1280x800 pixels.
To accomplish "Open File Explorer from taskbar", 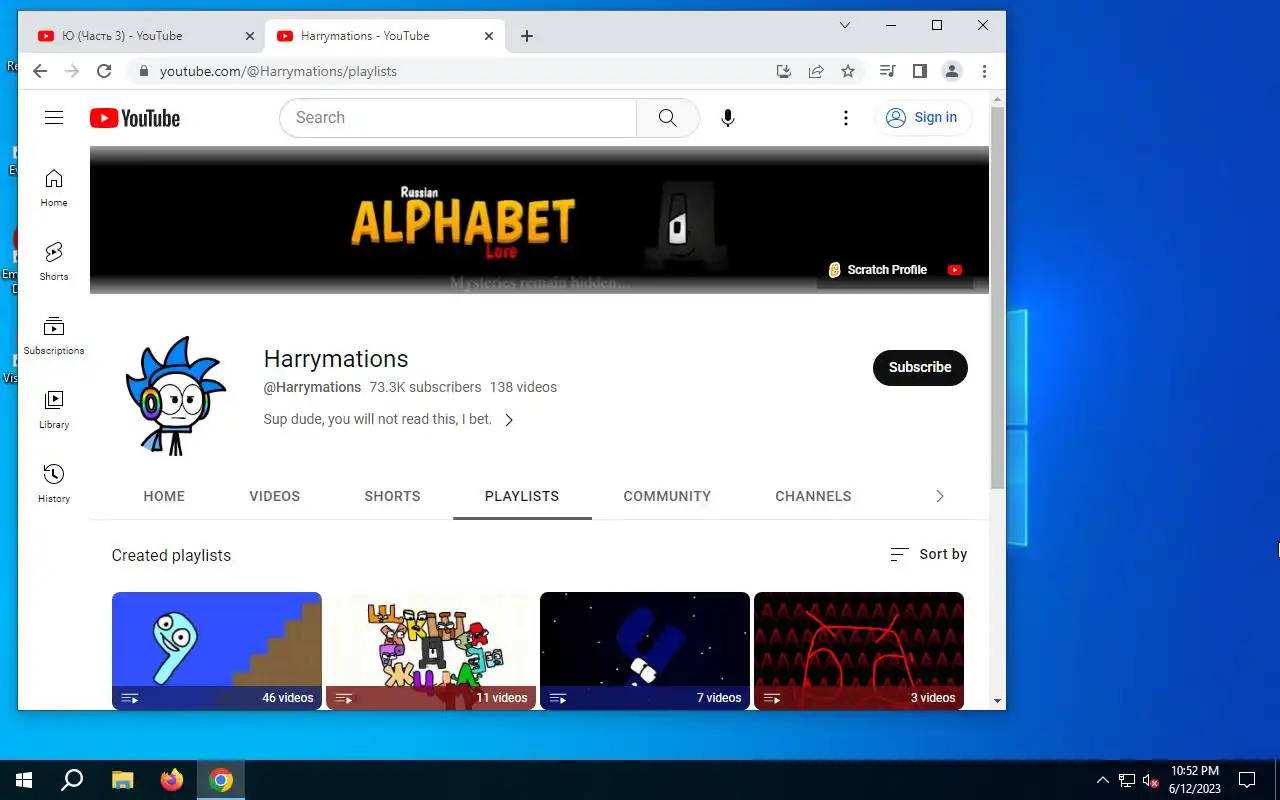I will [122, 780].
